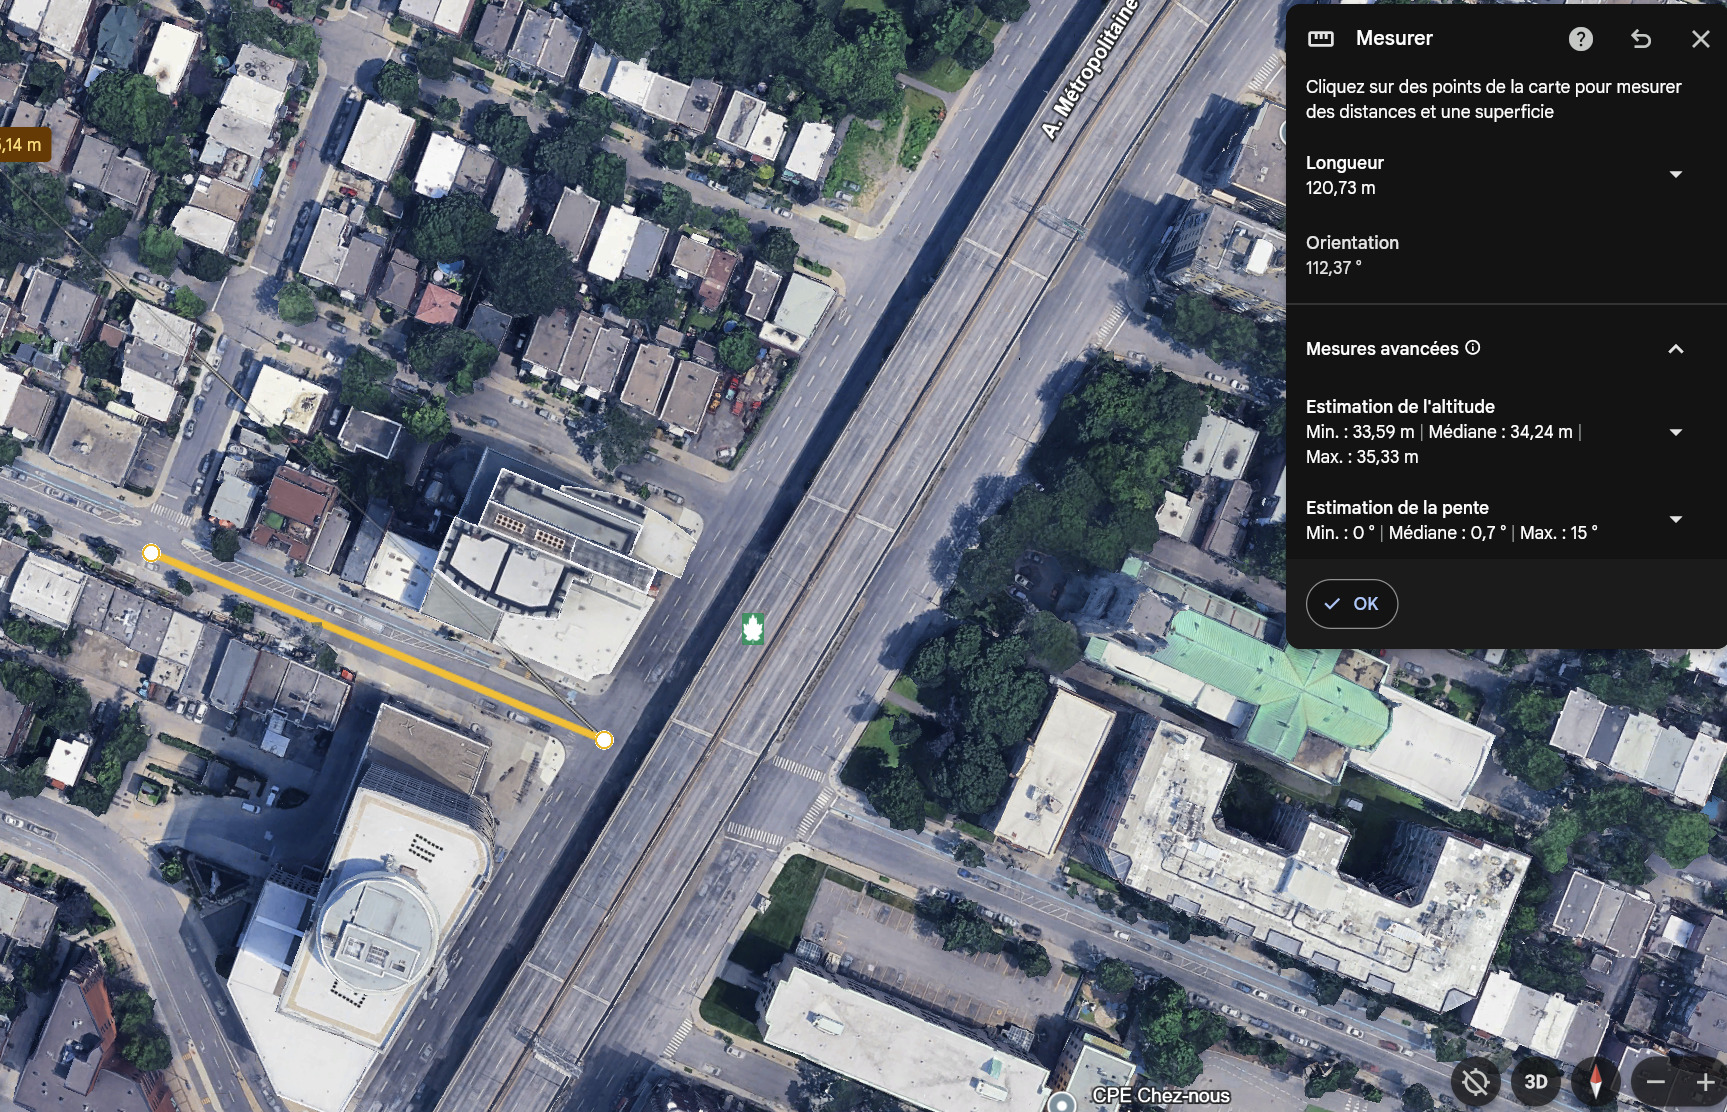Open the slope estimation unit dropdown

(1675, 519)
